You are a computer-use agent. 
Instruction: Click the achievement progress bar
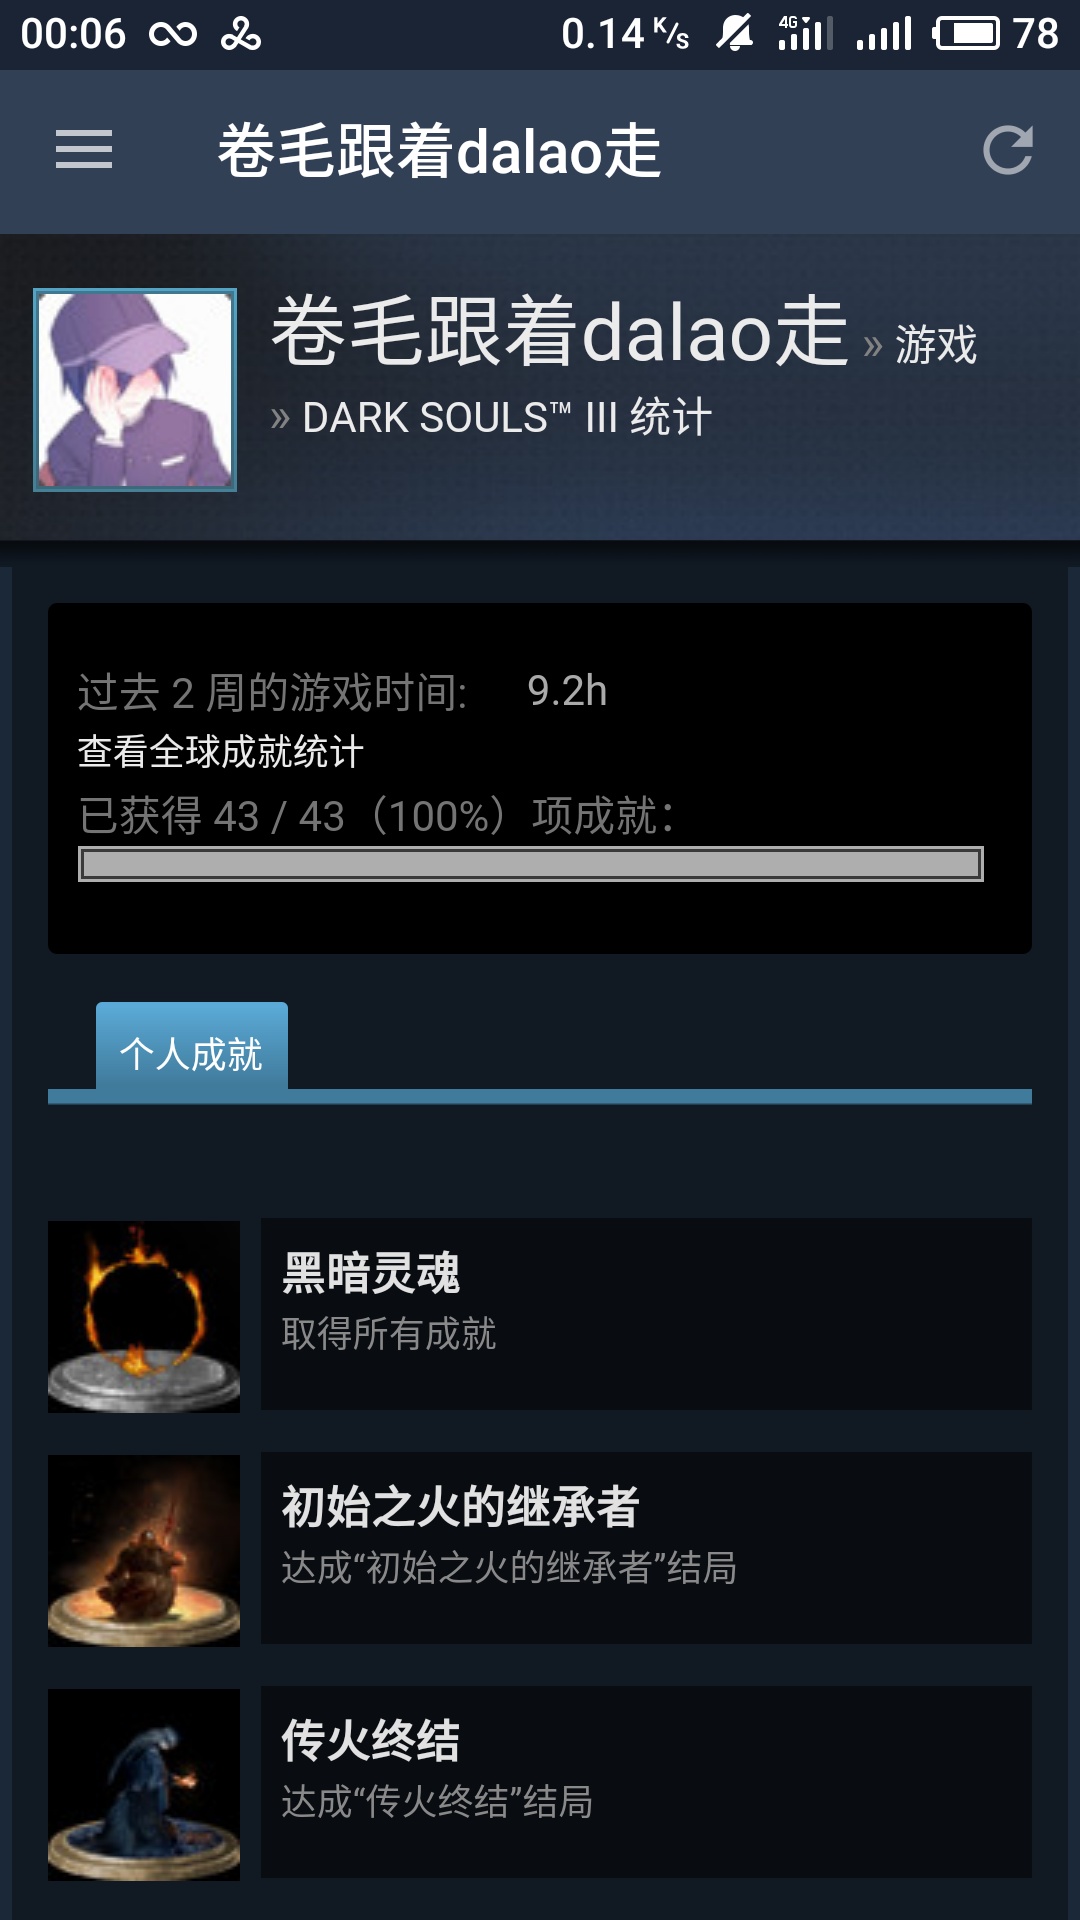[x=531, y=864]
